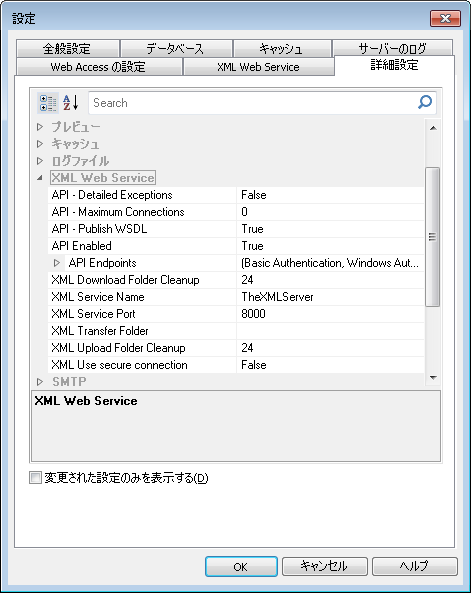Open the XML Web Service tab
This screenshot has height=593, width=471.
pos(258,67)
